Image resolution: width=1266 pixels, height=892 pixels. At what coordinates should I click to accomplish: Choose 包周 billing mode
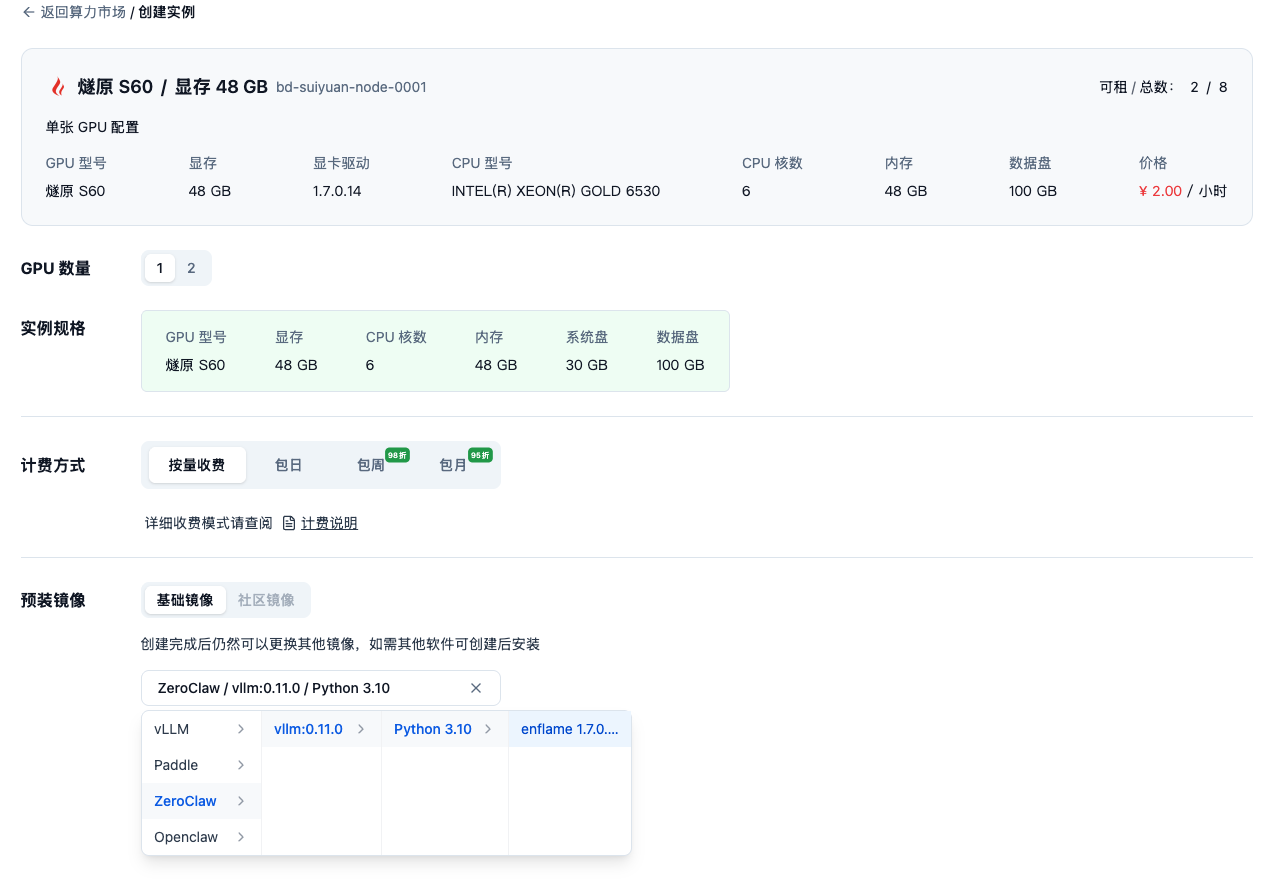pyautogui.click(x=371, y=465)
